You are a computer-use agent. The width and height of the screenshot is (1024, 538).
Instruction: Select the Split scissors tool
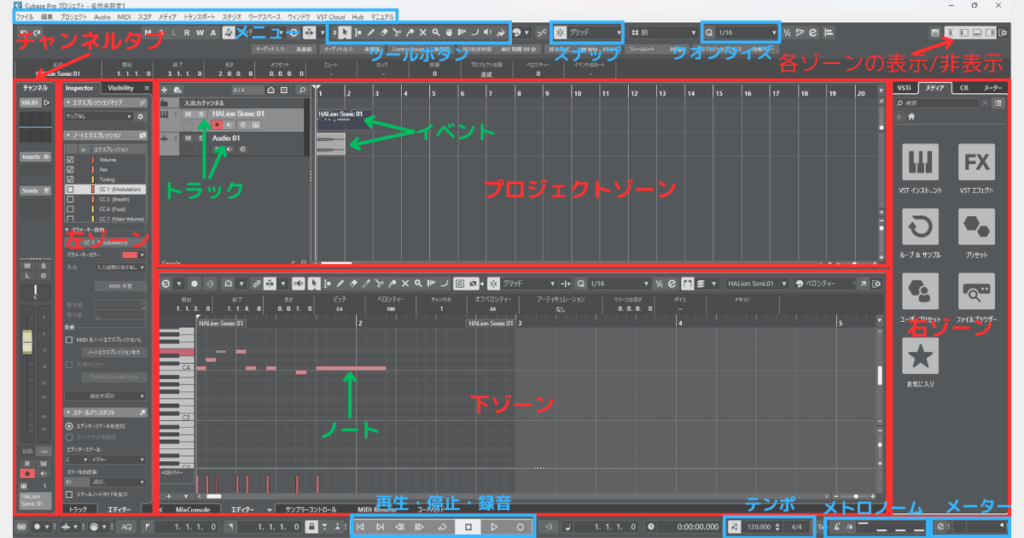(x=397, y=33)
